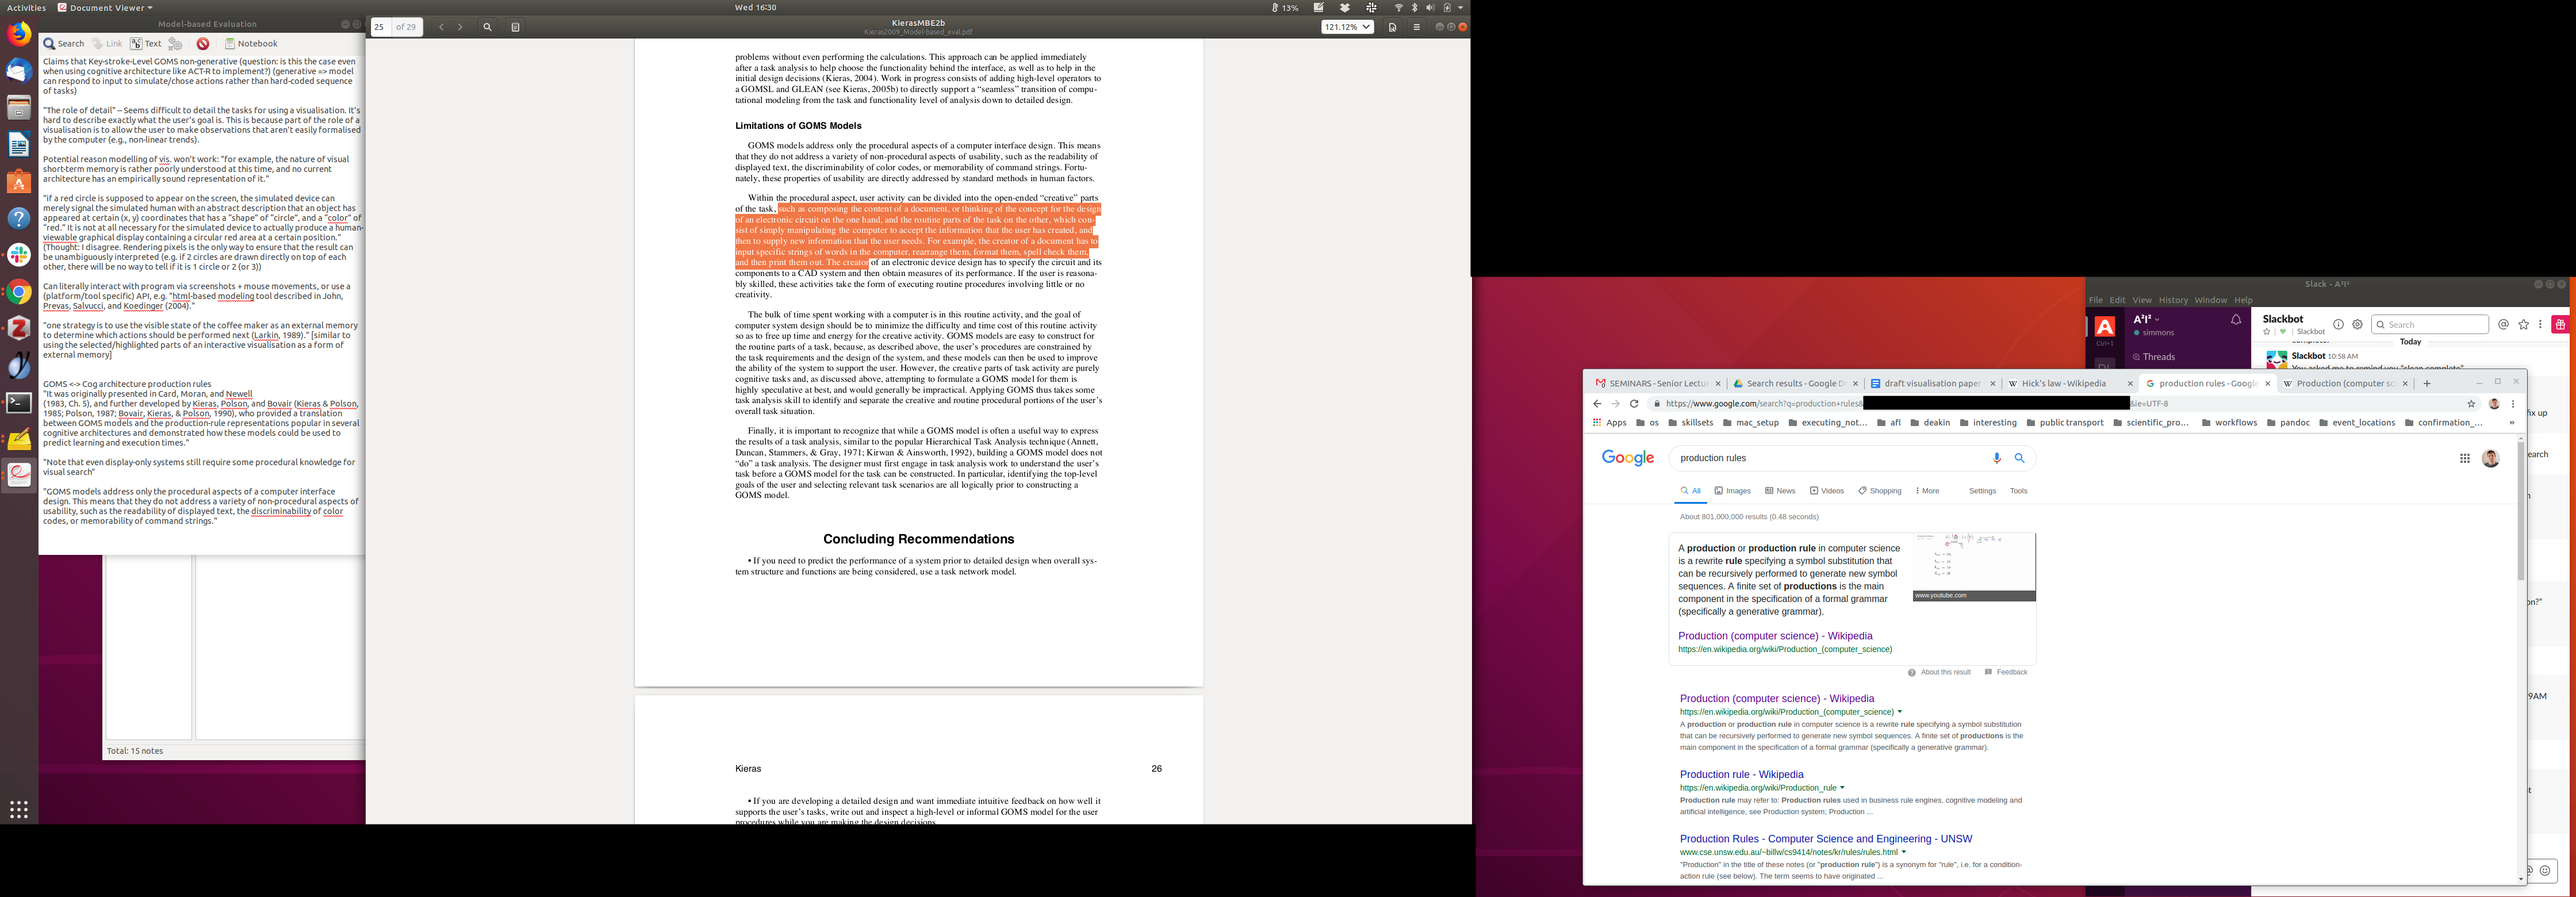Viewport: 2576px width, 897px height.
Task: Reload the Chrome page
Action: [1634, 404]
